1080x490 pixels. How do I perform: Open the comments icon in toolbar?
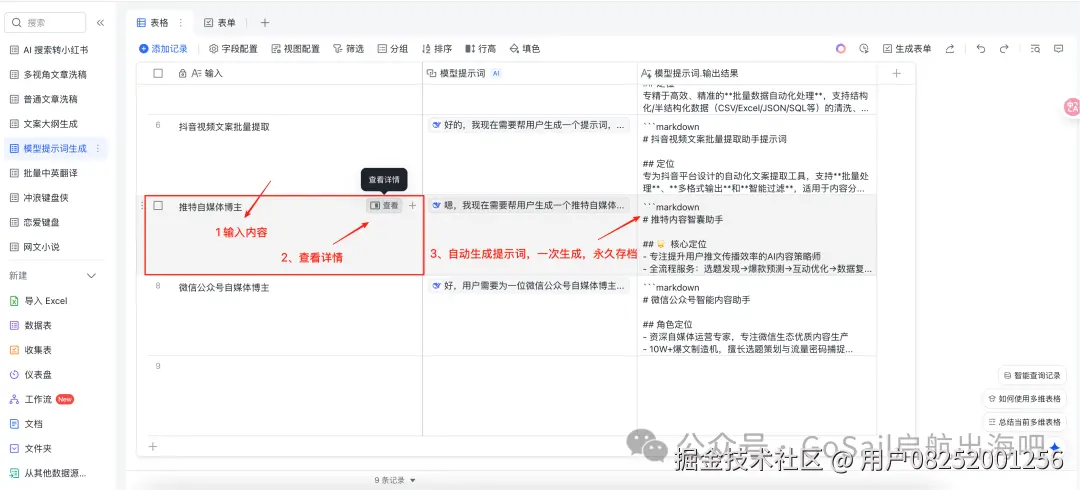click(x=1059, y=49)
